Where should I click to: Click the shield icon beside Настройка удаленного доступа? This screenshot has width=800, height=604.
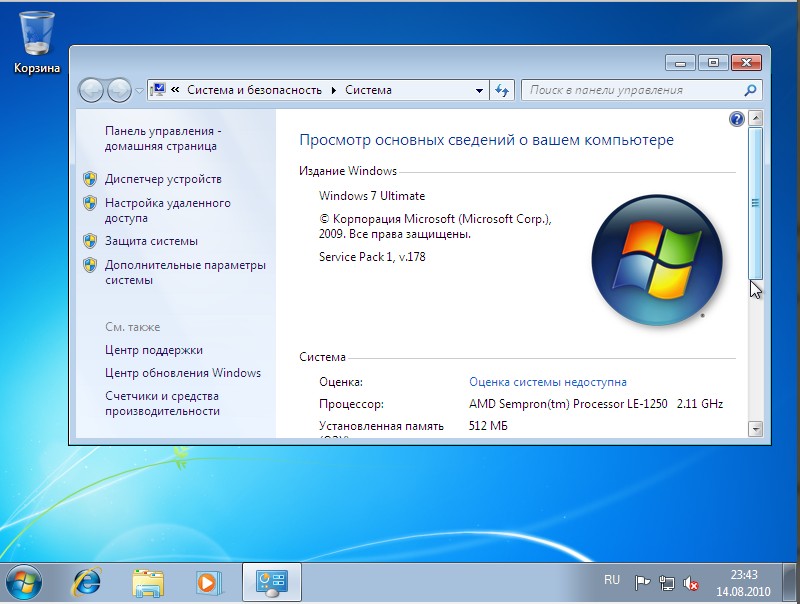[x=90, y=203]
